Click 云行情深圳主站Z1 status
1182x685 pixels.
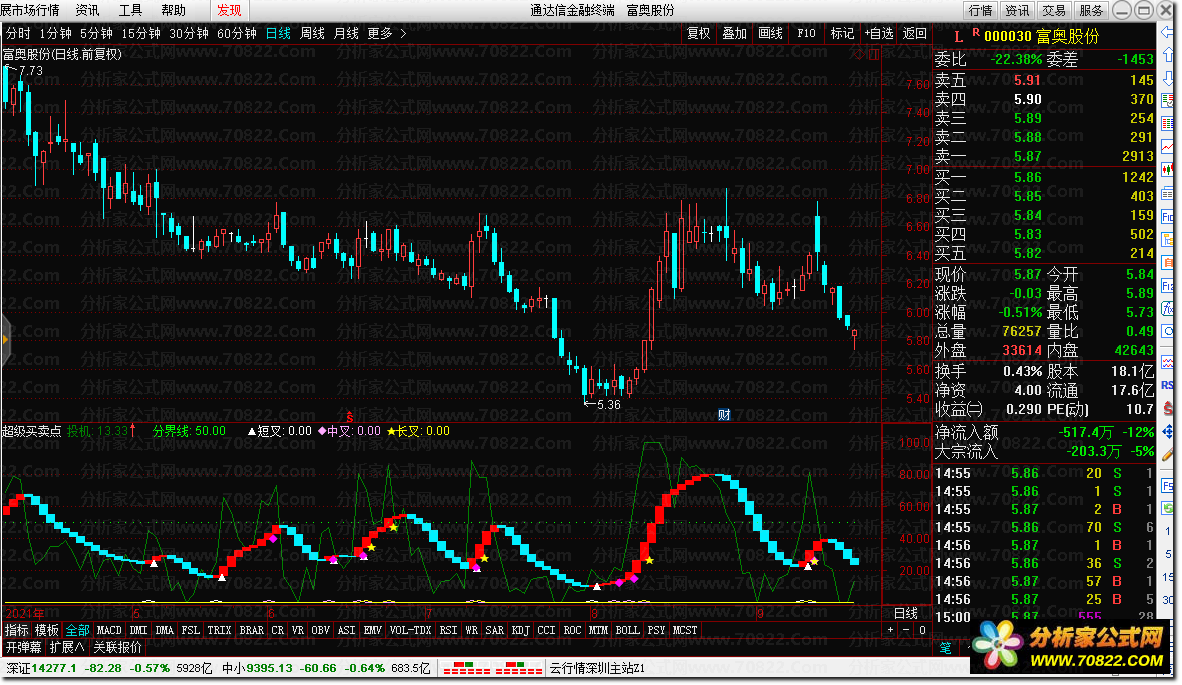point(598,668)
